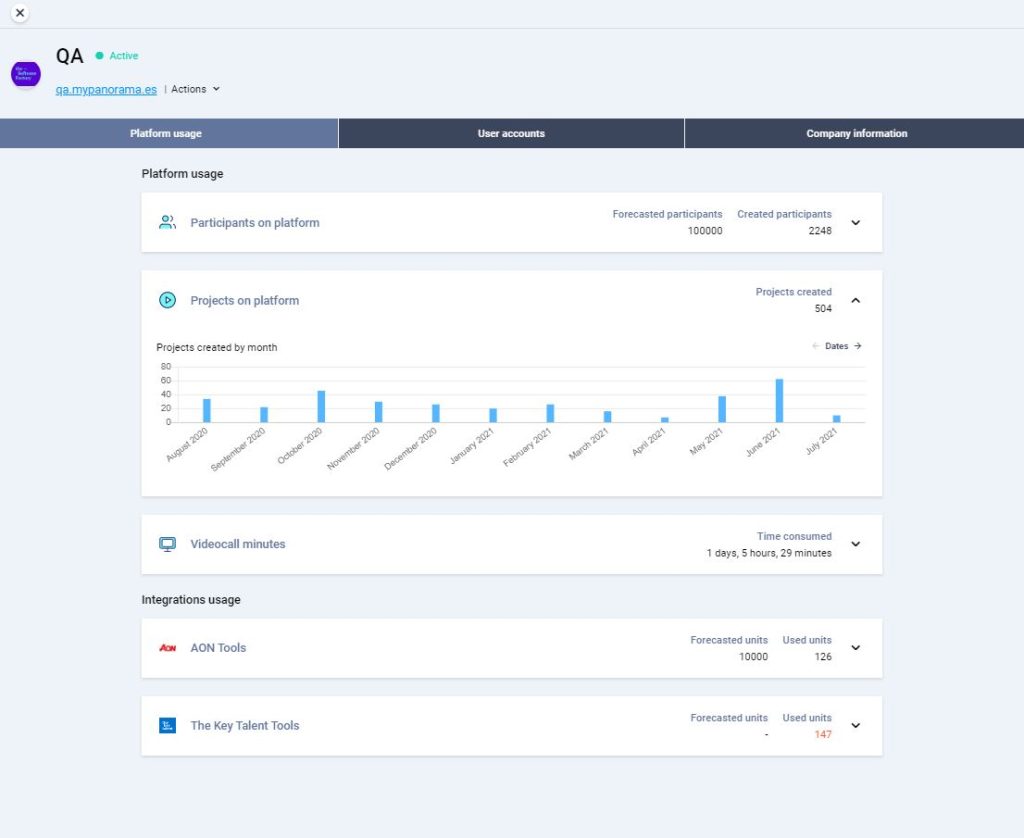Expand The Key Talent Tools panel
Image resolution: width=1024 pixels, height=838 pixels.
(855, 726)
